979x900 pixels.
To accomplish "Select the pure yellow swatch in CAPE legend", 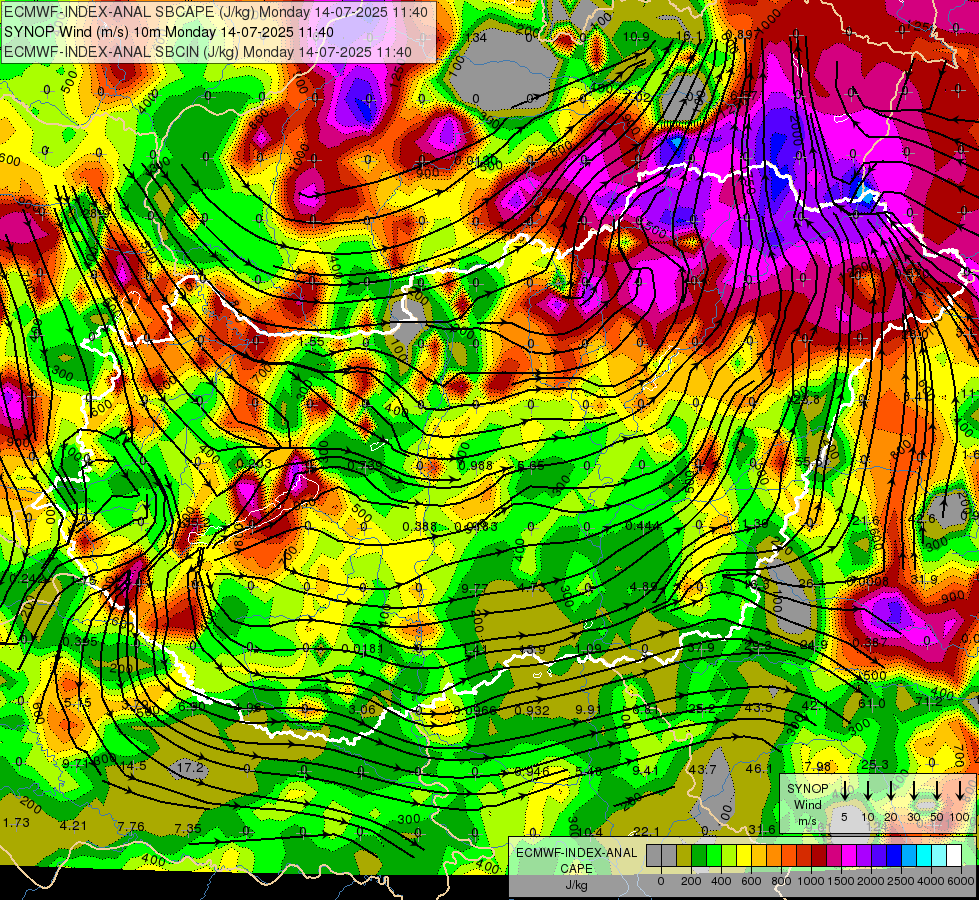I will coord(744,856).
